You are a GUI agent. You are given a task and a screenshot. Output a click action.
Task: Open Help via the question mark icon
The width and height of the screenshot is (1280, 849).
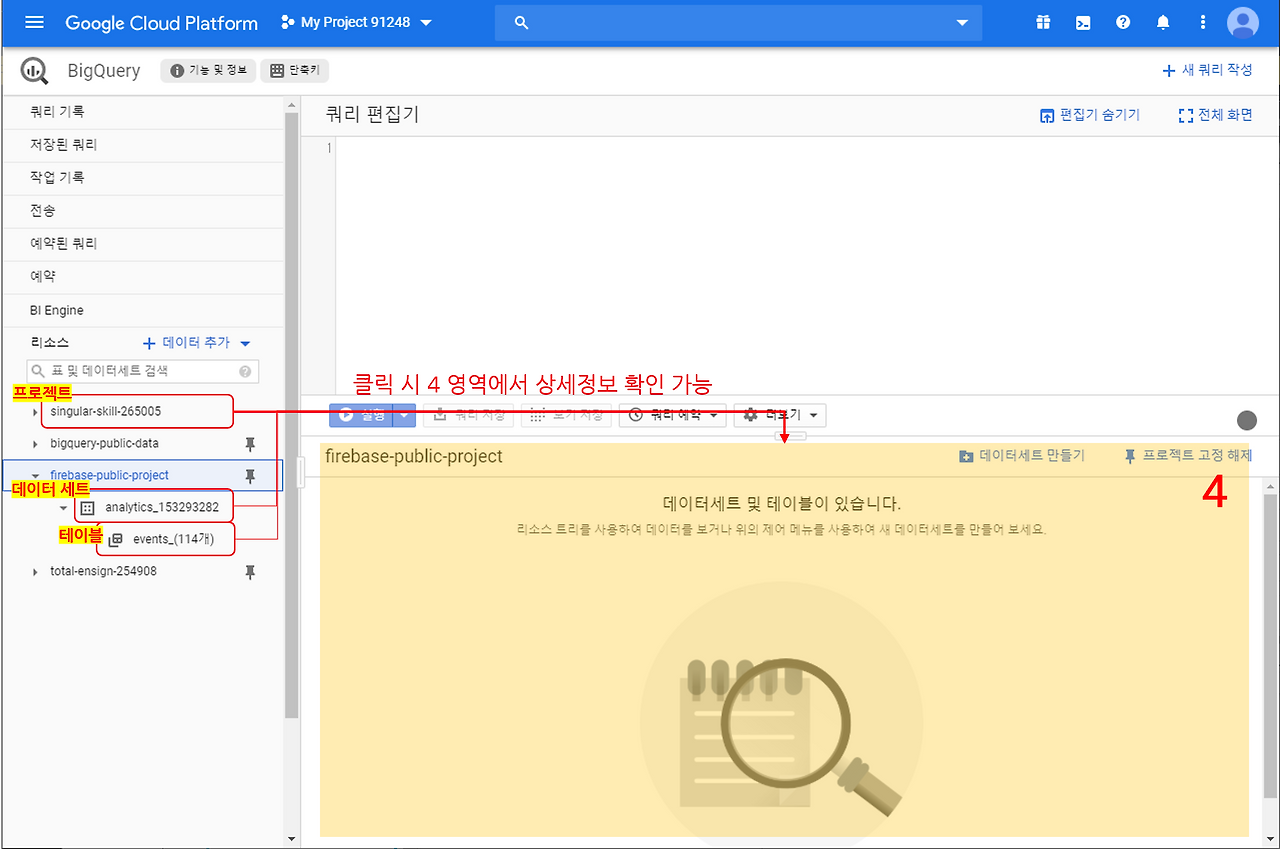1123,22
